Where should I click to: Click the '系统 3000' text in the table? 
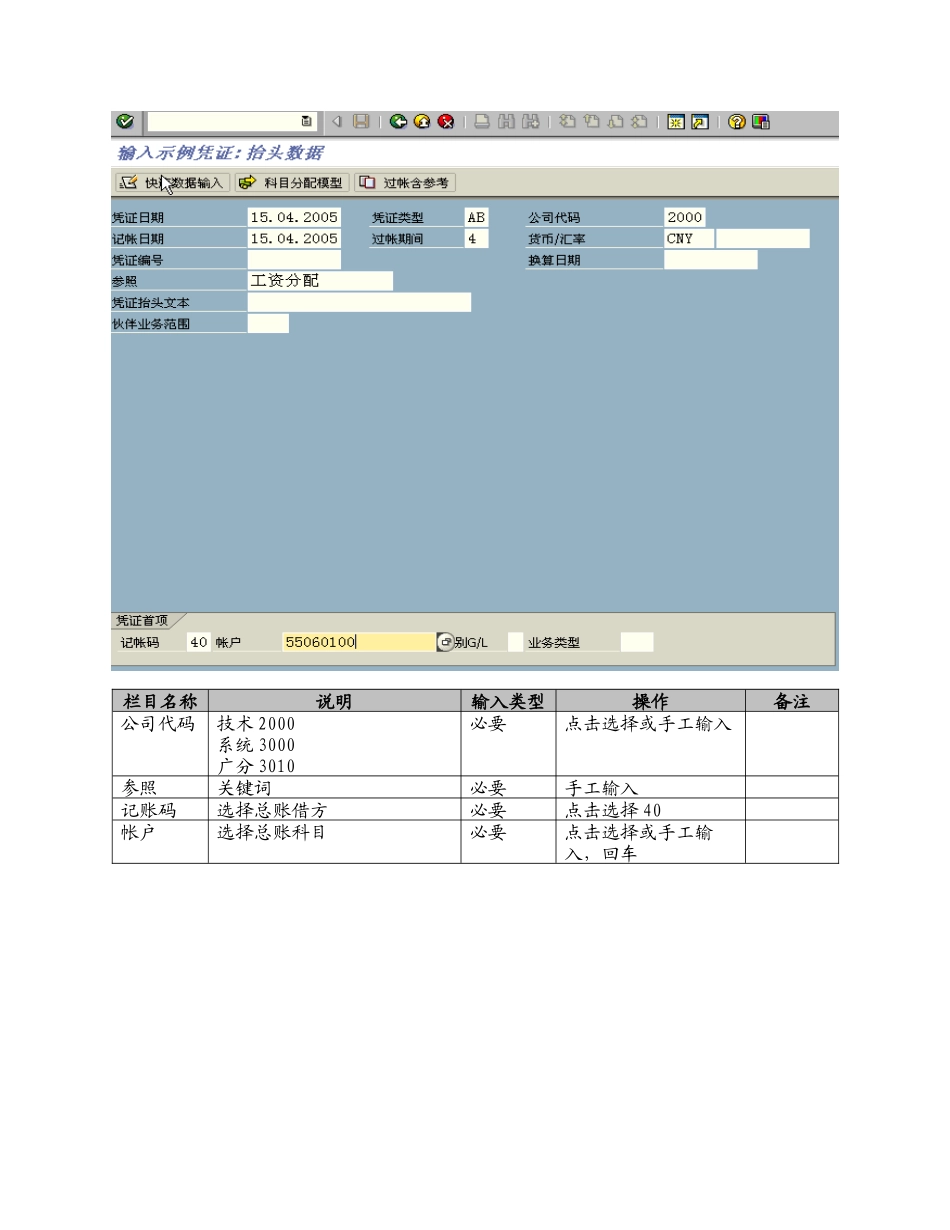coord(256,745)
